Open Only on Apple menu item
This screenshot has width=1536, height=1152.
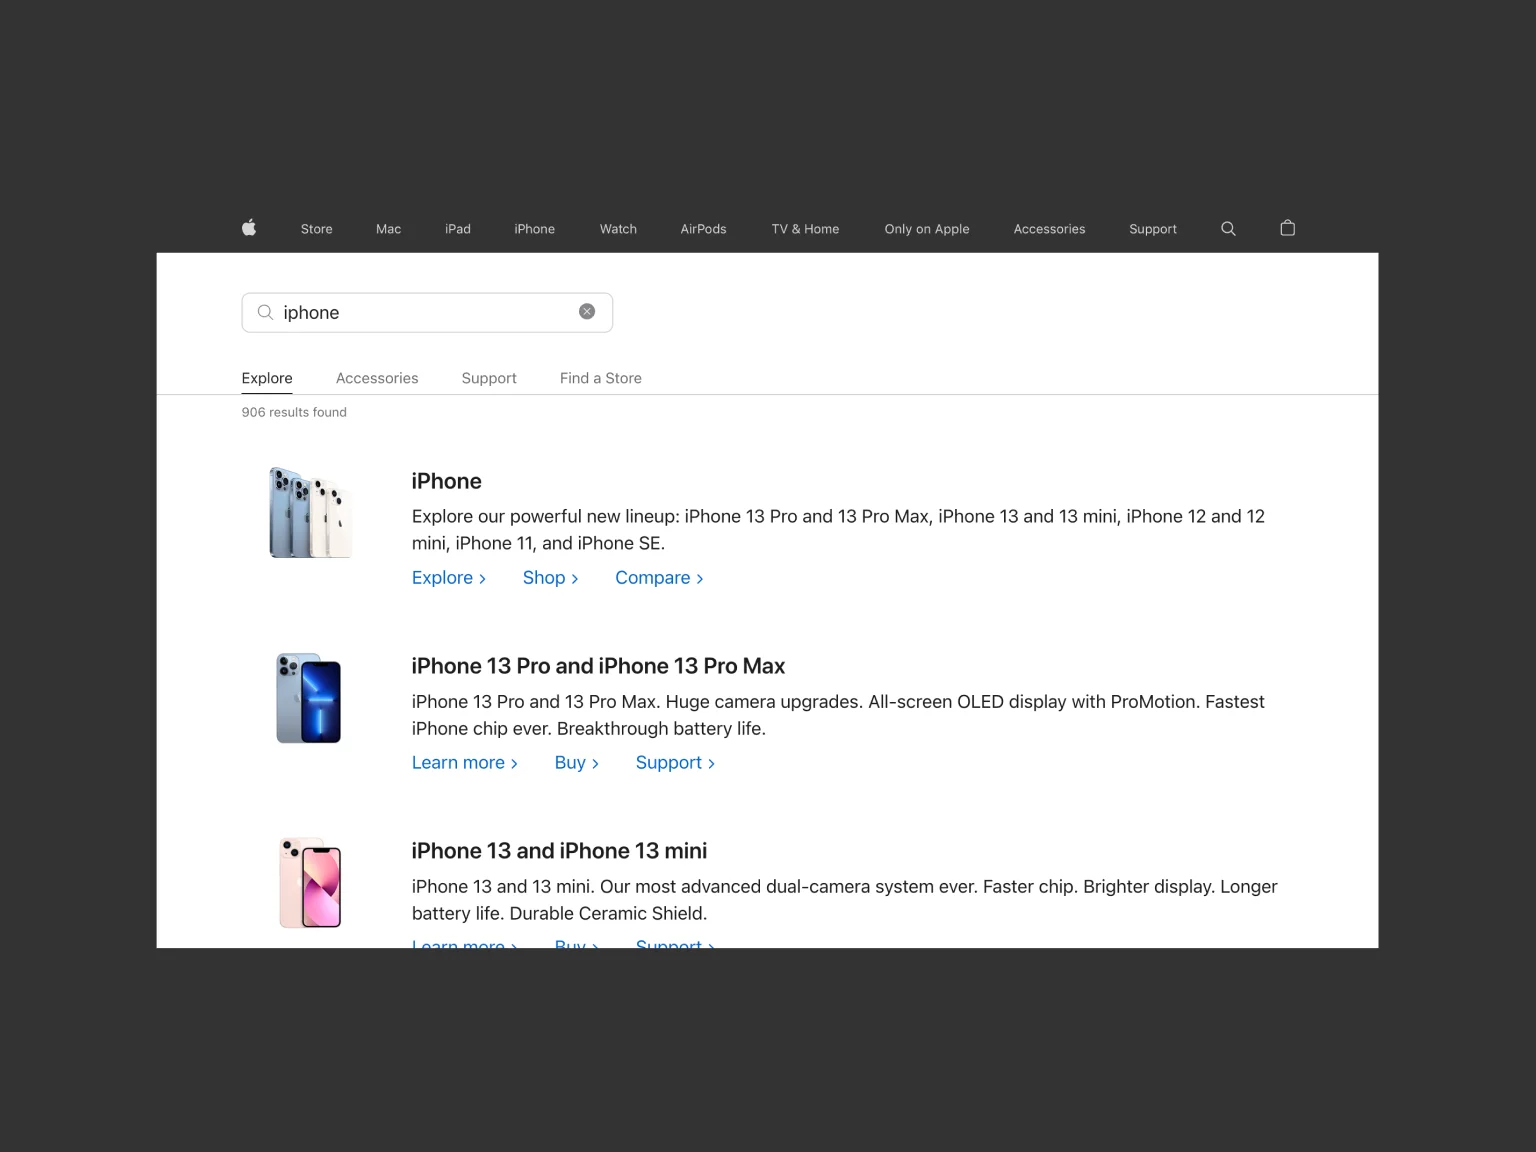927,229
